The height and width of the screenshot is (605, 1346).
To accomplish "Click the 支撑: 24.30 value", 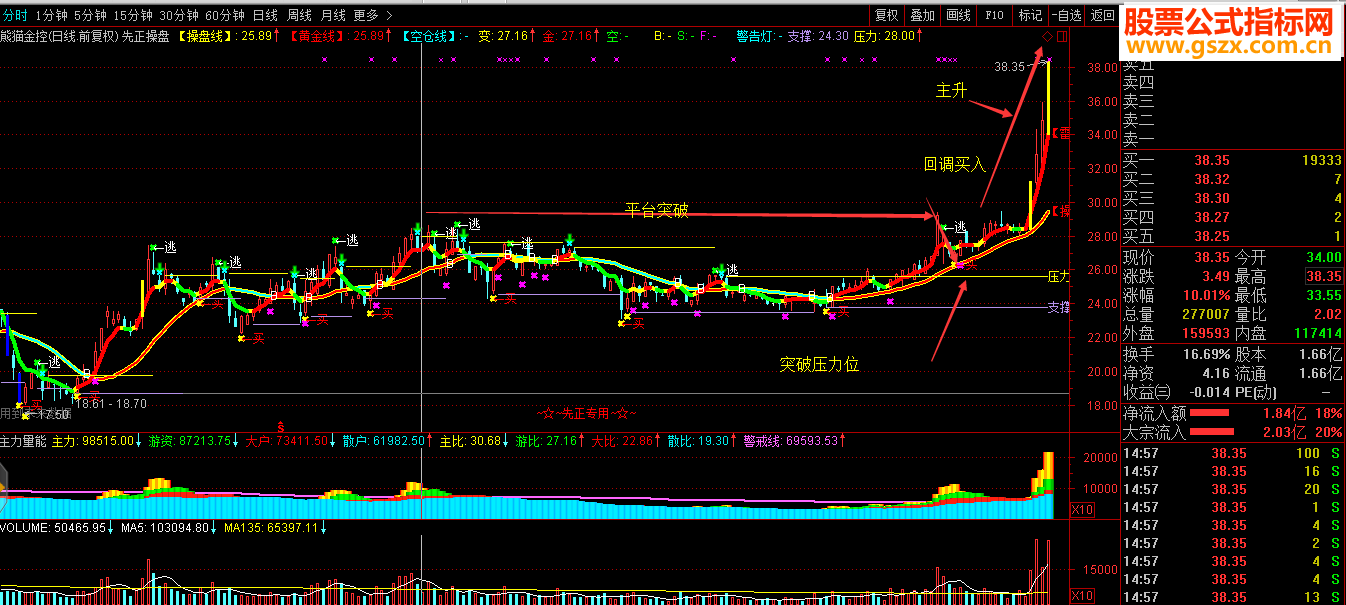I will pyautogui.click(x=817, y=36).
